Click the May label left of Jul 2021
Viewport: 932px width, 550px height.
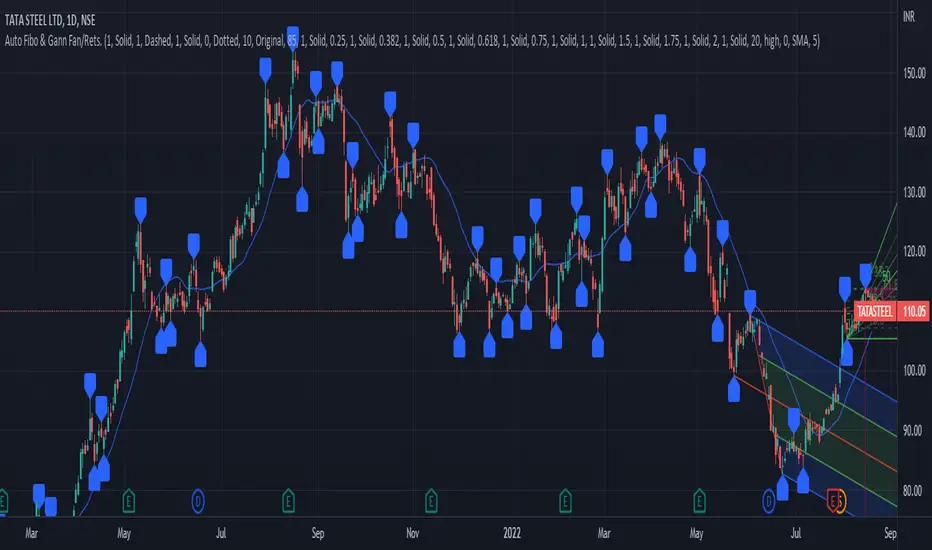point(124,533)
